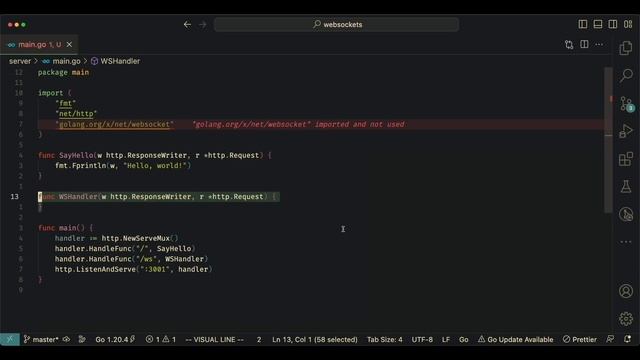This screenshot has height=360, width=640.
Task: Open the Explorer view in the activity bar
Action: [x=626, y=48]
